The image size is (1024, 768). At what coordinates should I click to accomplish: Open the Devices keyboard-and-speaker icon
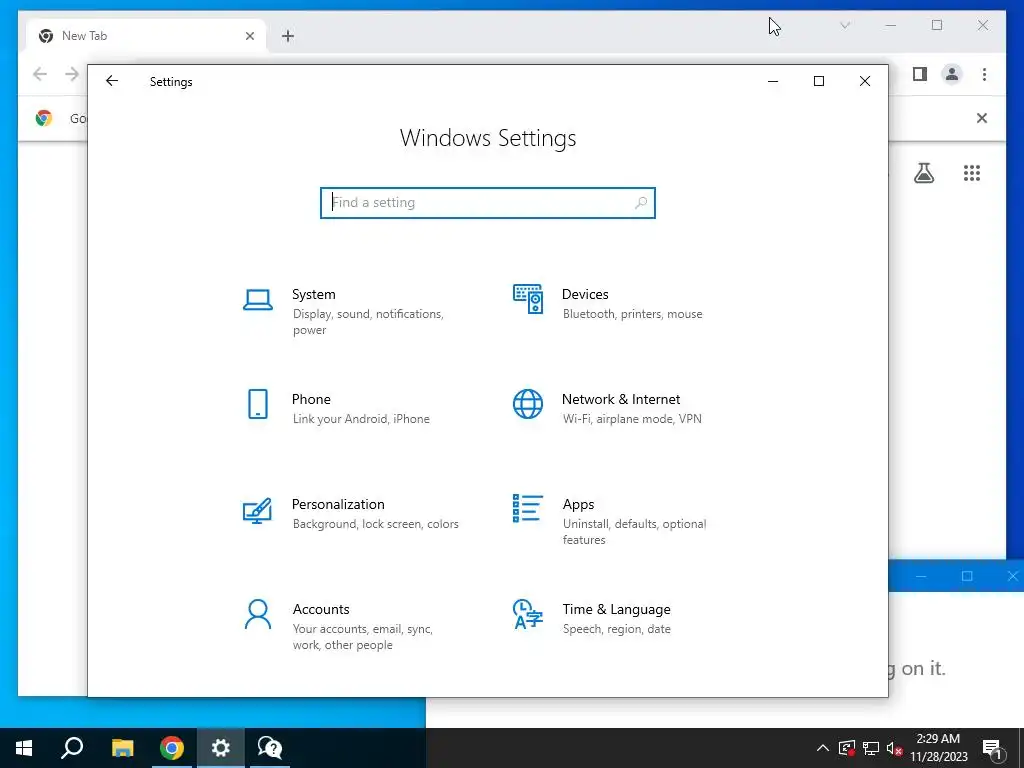click(x=528, y=299)
